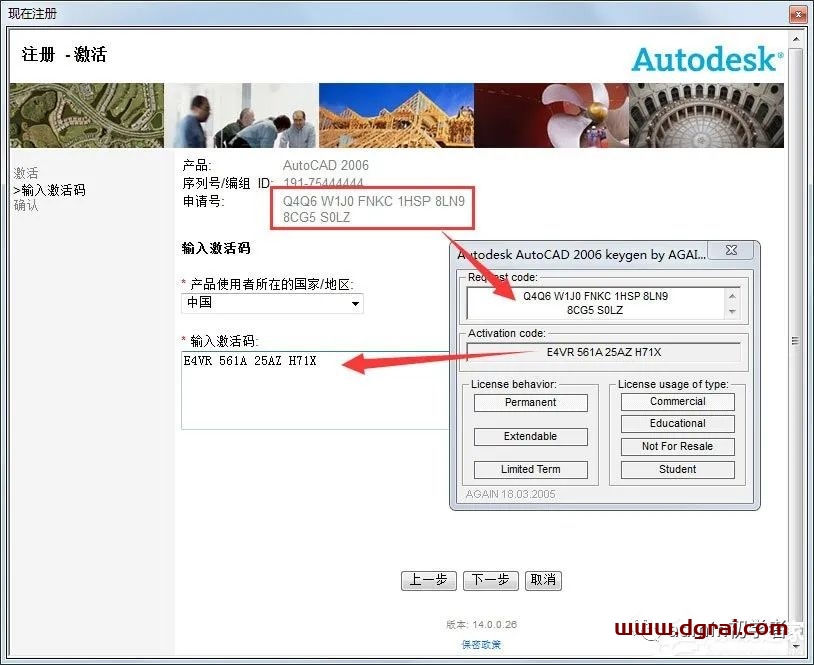Click Request code field's up arrow

[732, 296]
